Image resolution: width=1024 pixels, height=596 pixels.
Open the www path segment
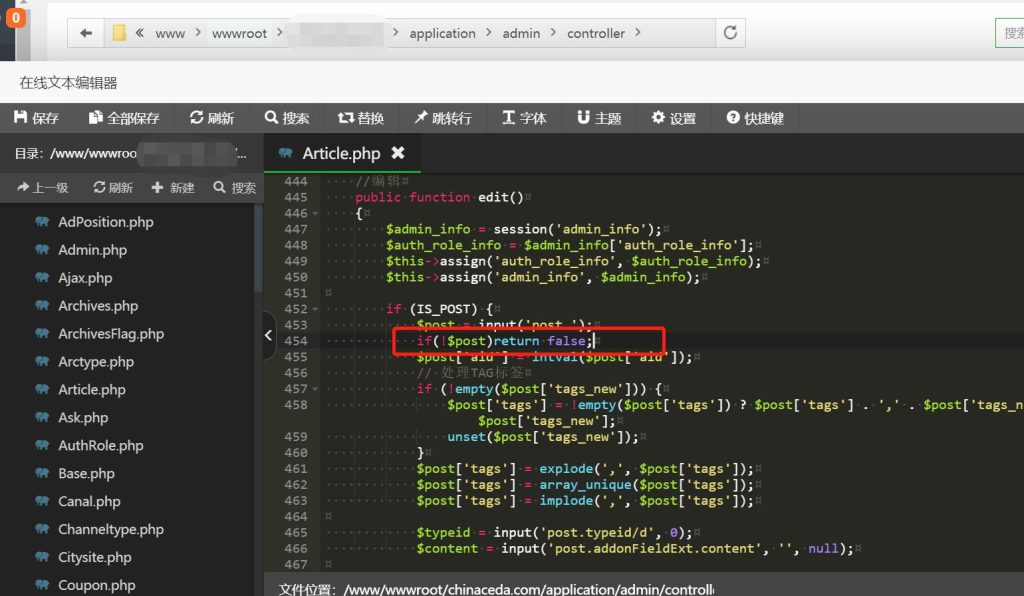click(x=170, y=33)
